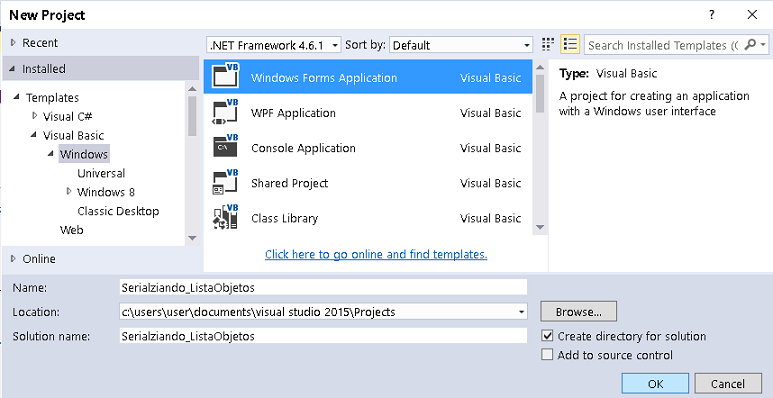This screenshot has height=398, width=773.
Task: Select the Shared Project template icon
Action: tap(225, 182)
